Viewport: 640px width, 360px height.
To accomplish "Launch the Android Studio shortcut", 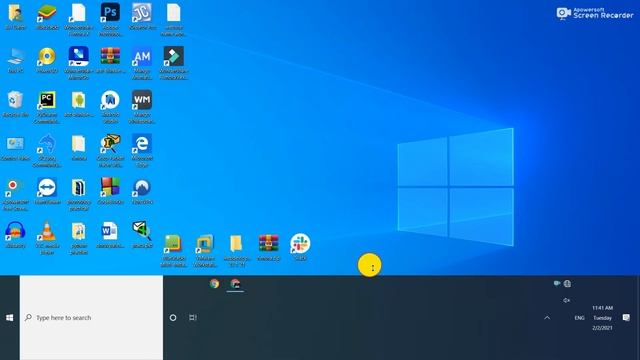I will [110, 107].
